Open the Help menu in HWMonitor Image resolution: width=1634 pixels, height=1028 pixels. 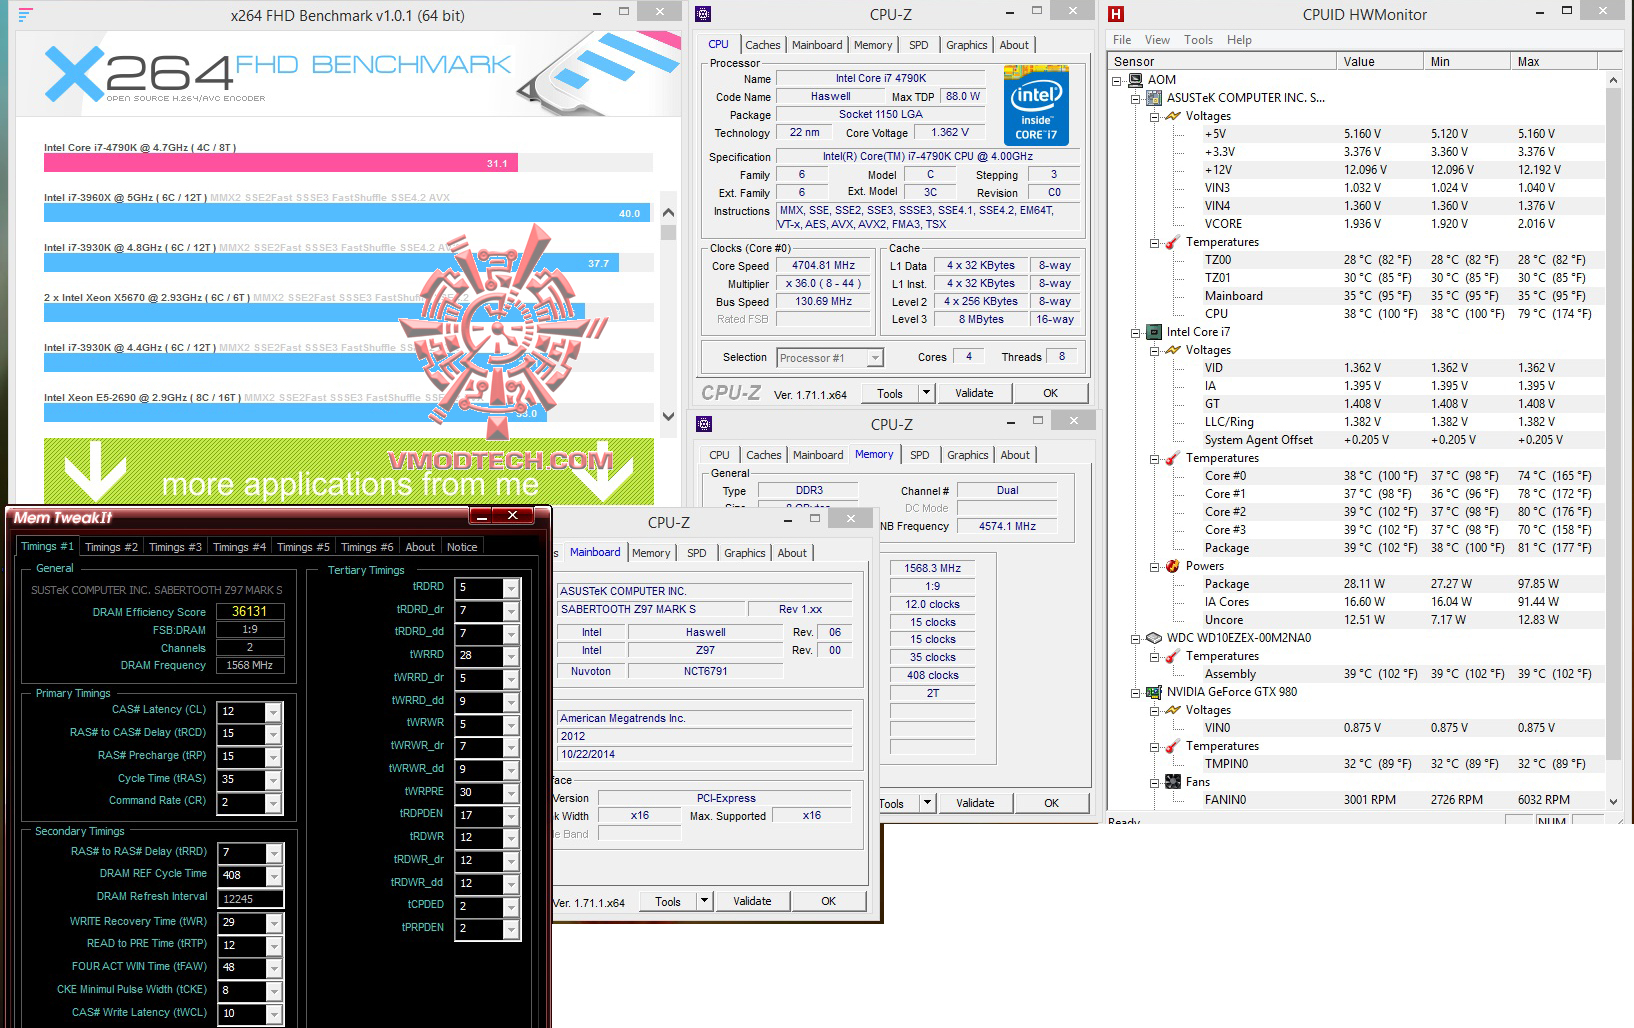coord(1239,40)
